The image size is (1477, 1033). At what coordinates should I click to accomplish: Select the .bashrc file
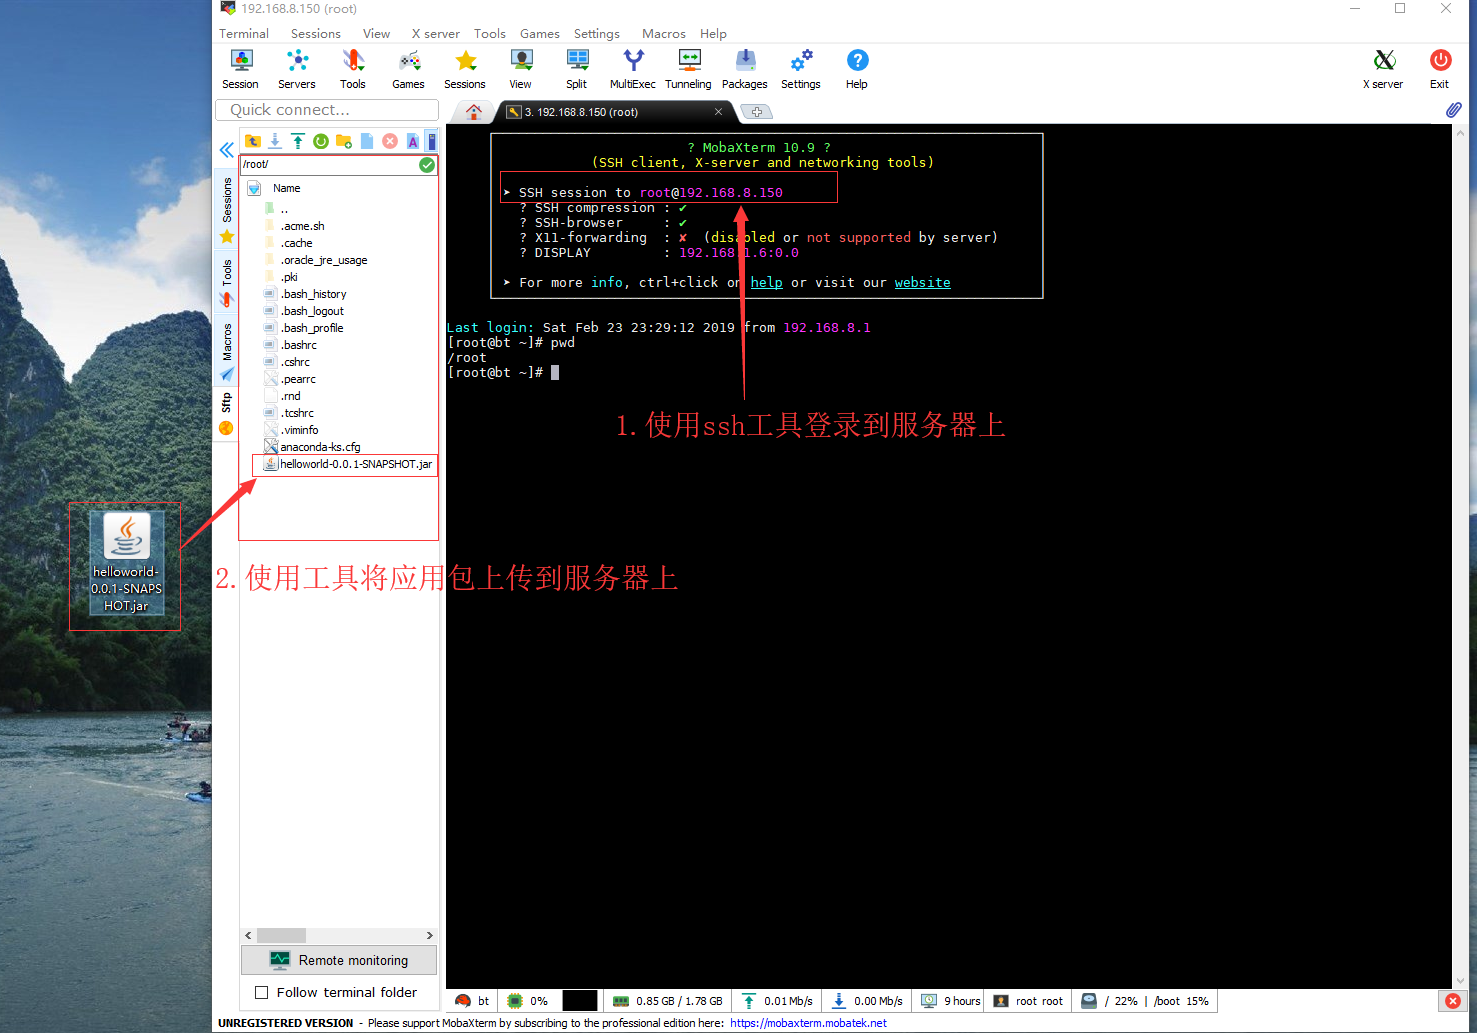pyautogui.click(x=291, y=345)
